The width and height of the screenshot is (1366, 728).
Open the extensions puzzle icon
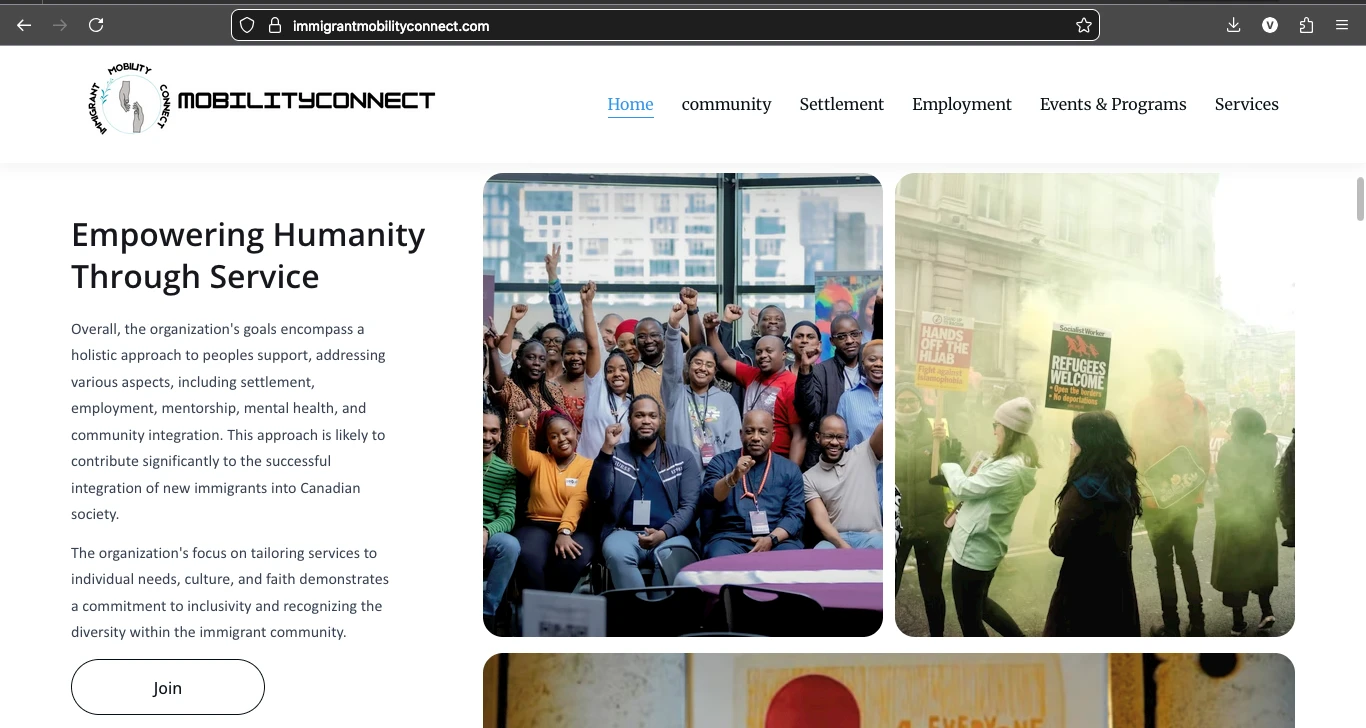(1306, 26)
